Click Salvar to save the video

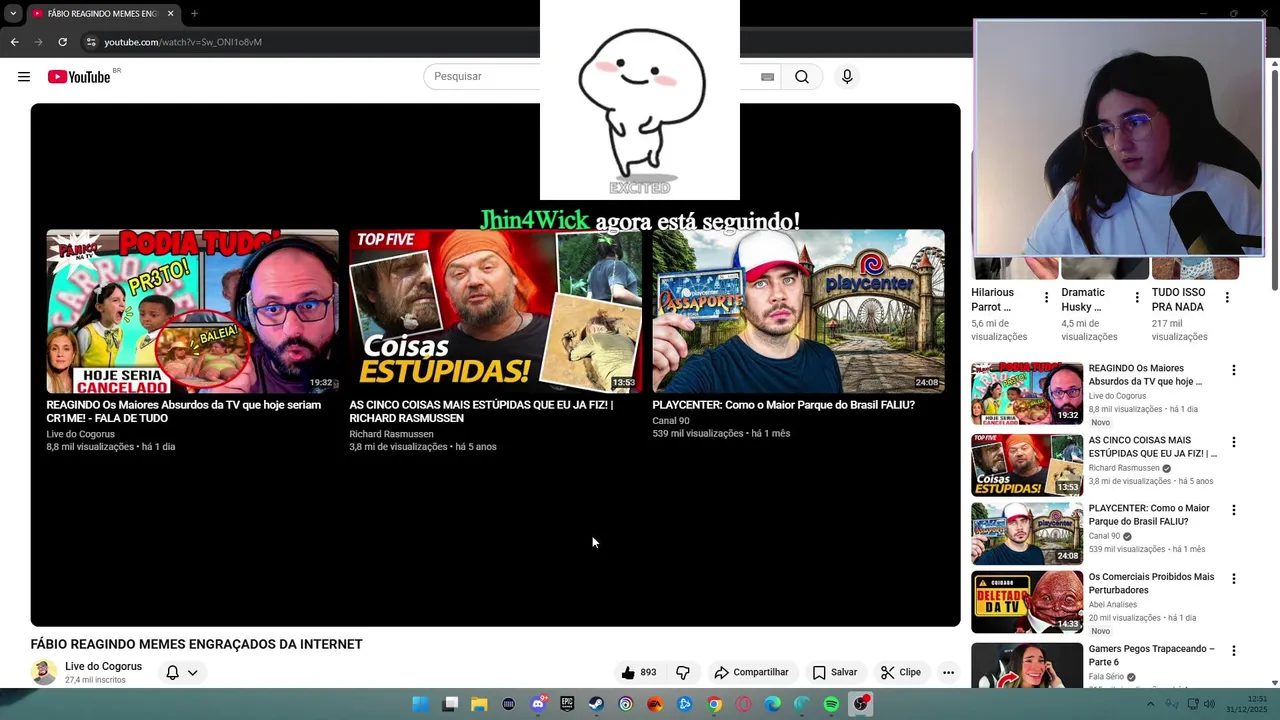(835, 673)
